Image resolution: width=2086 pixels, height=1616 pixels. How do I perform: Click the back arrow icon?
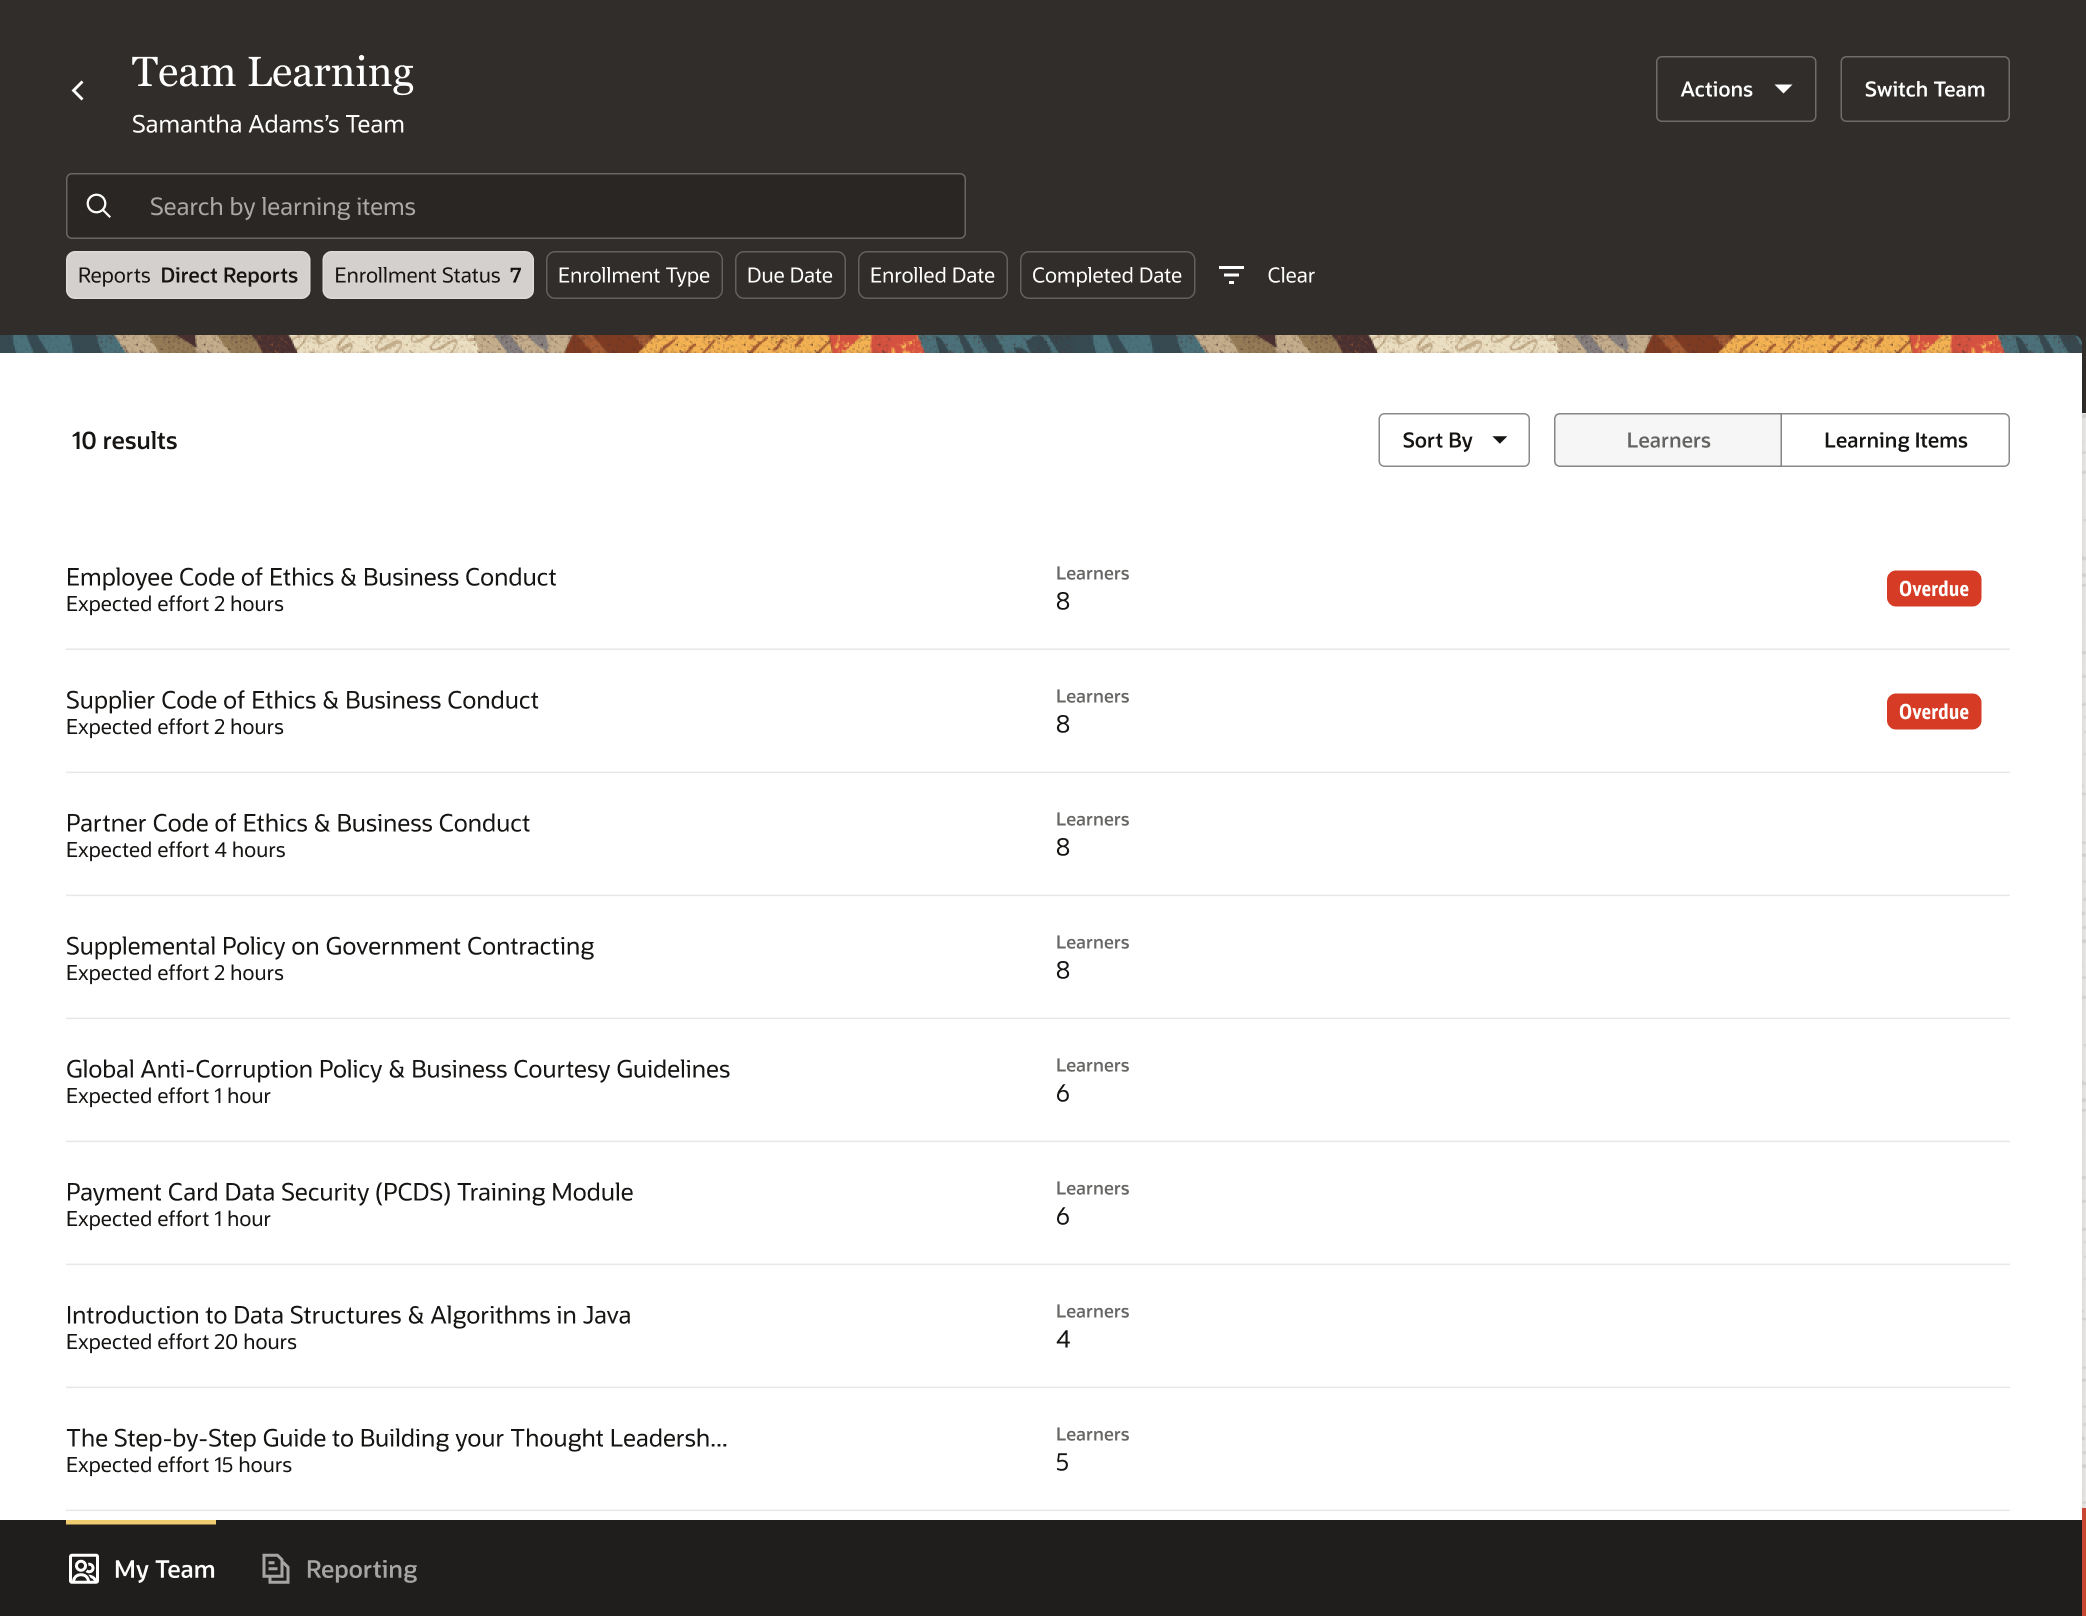(x=78, y=91)
